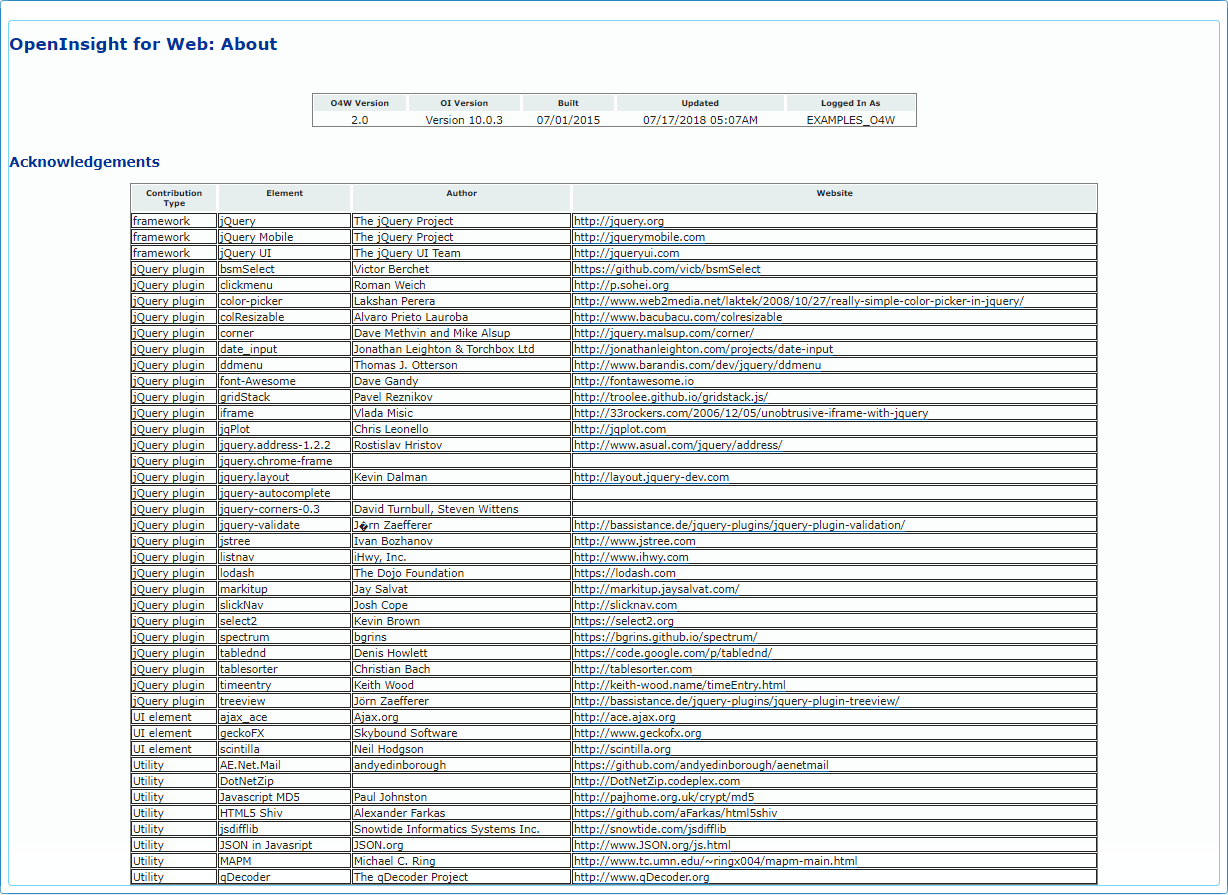Click the colResizable element cell
This screenshot has width=1228, height=895.
(285, 317)
